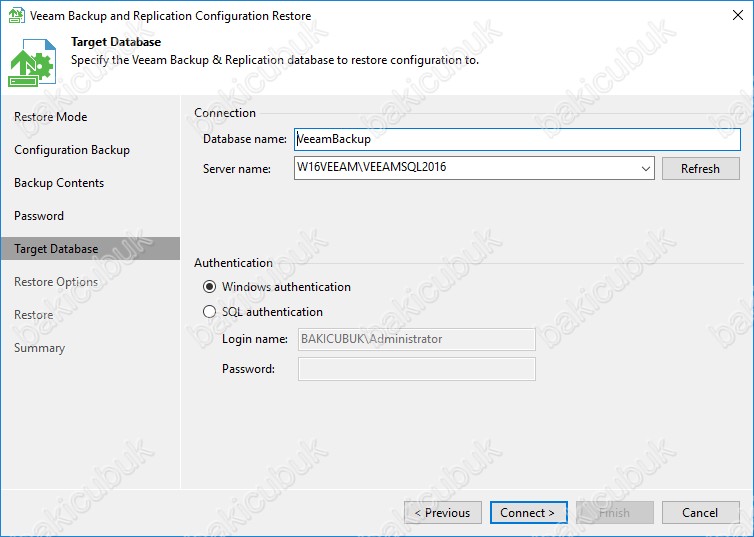The height and width of the screenshot is (537, 754).
Task: Focus the Database name field
Action: pos(517,139)
